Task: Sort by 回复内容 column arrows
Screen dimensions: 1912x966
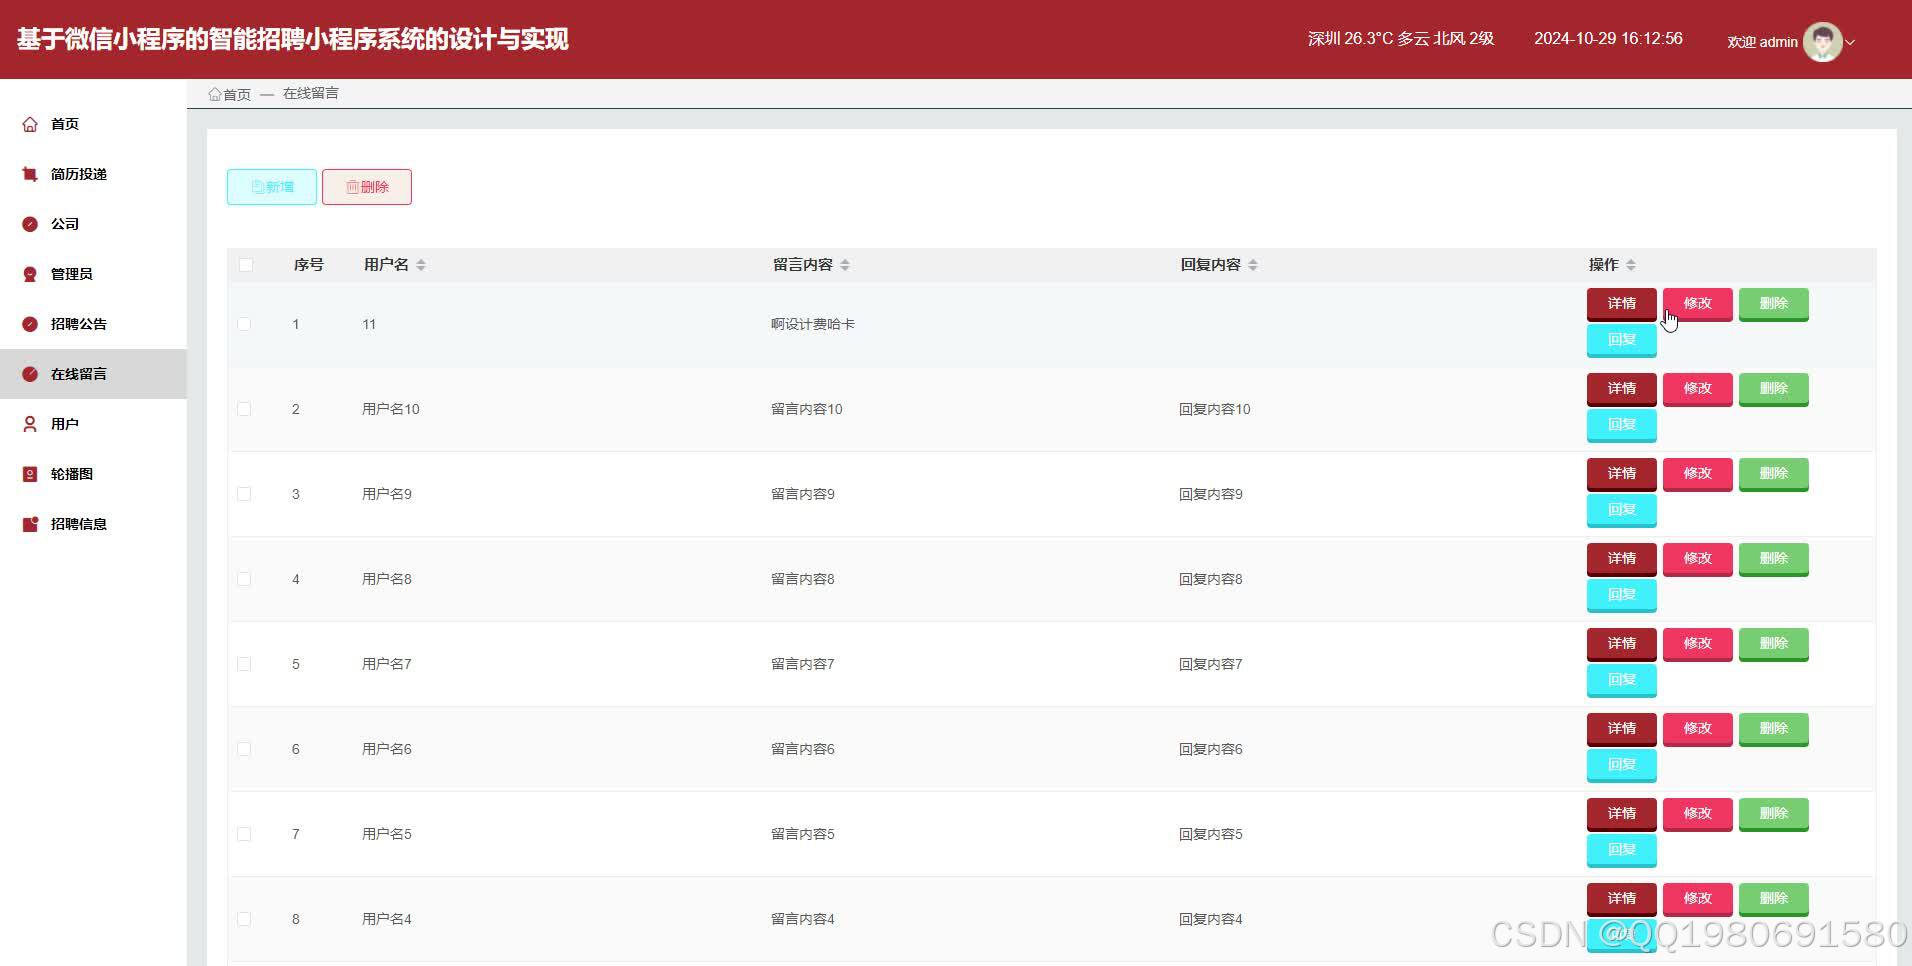Action: coord(1253,265)
